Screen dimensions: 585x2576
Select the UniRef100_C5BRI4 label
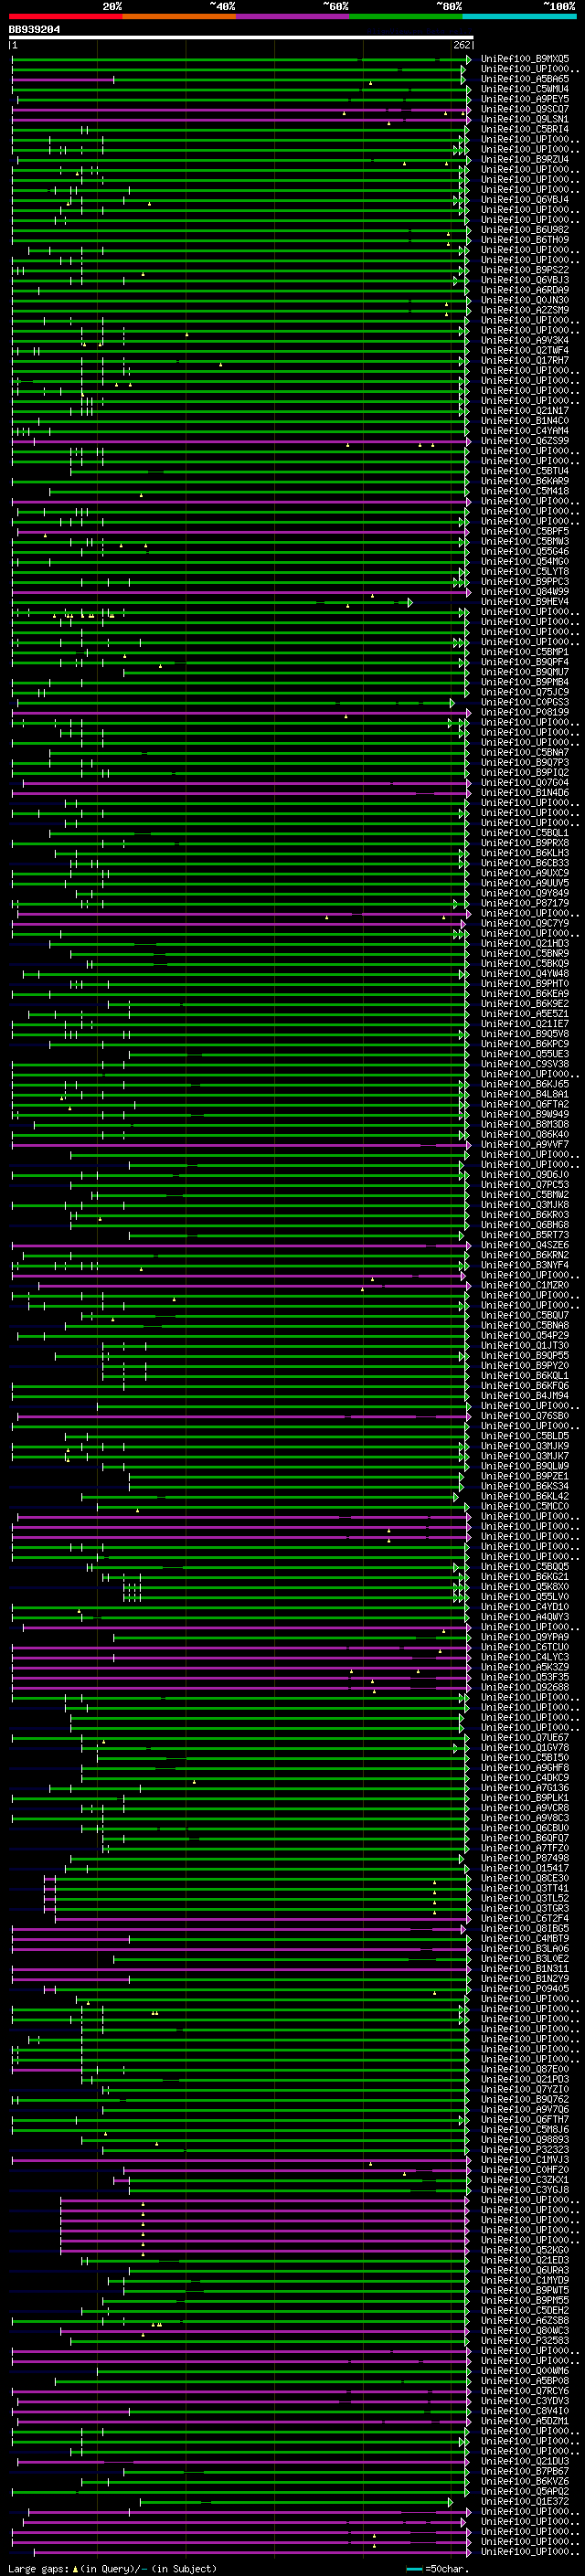(525, 129)
